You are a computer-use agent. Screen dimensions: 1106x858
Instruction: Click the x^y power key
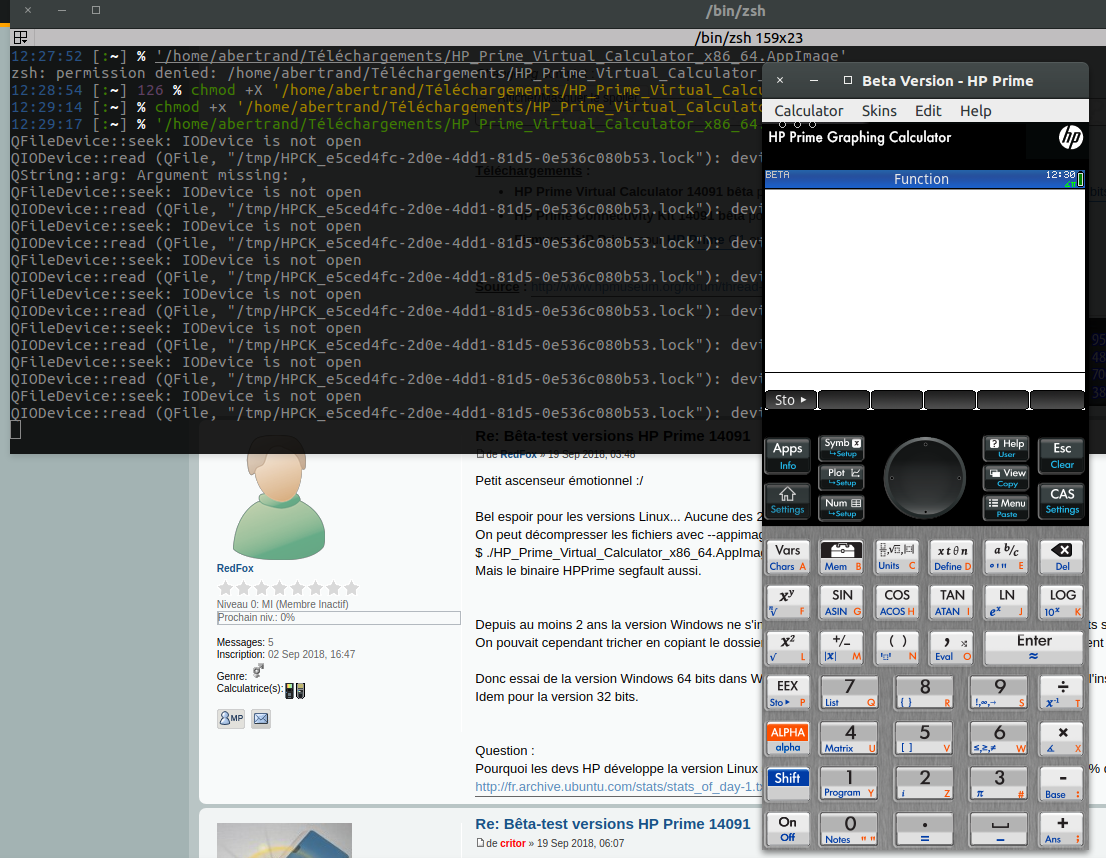[787, 602]
